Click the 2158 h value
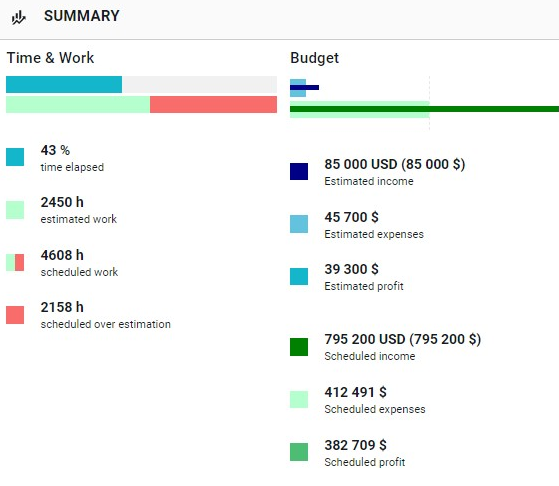 [62, 307]
